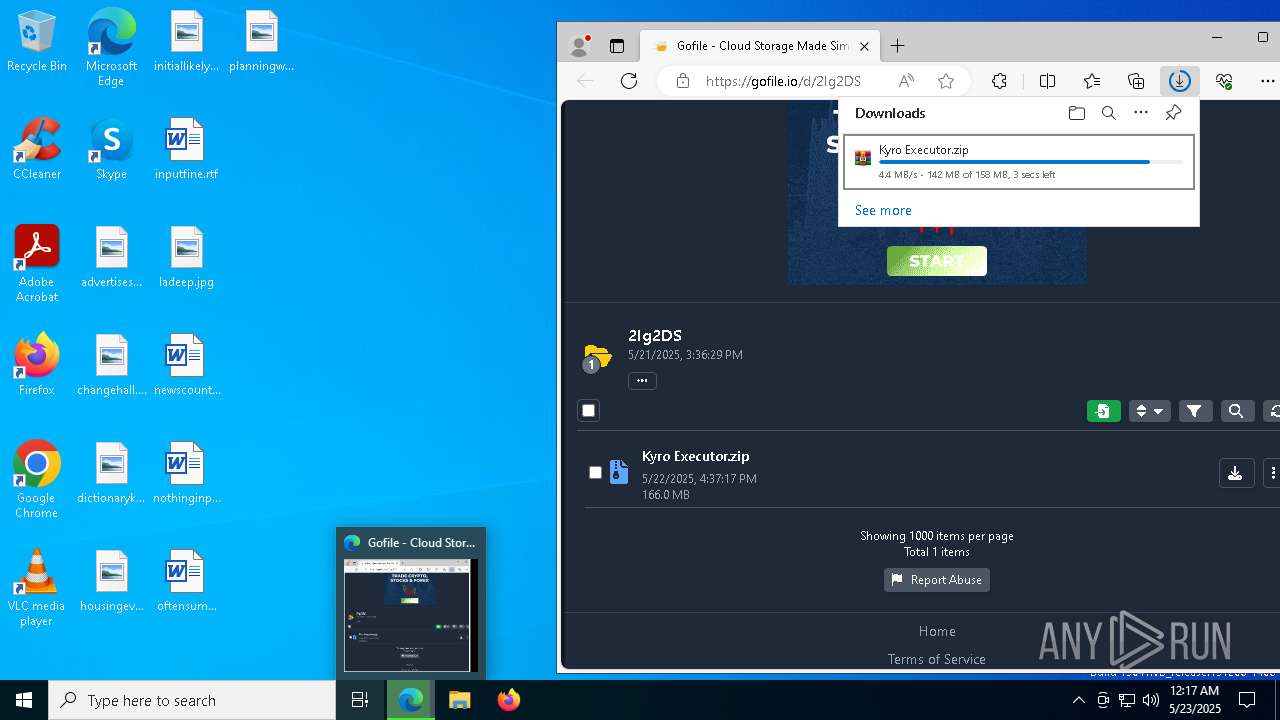The height and width of the screenshot is (720, 1280).
Task: Open Edge settings and more menu
Action: click(x=1268, y=81)
